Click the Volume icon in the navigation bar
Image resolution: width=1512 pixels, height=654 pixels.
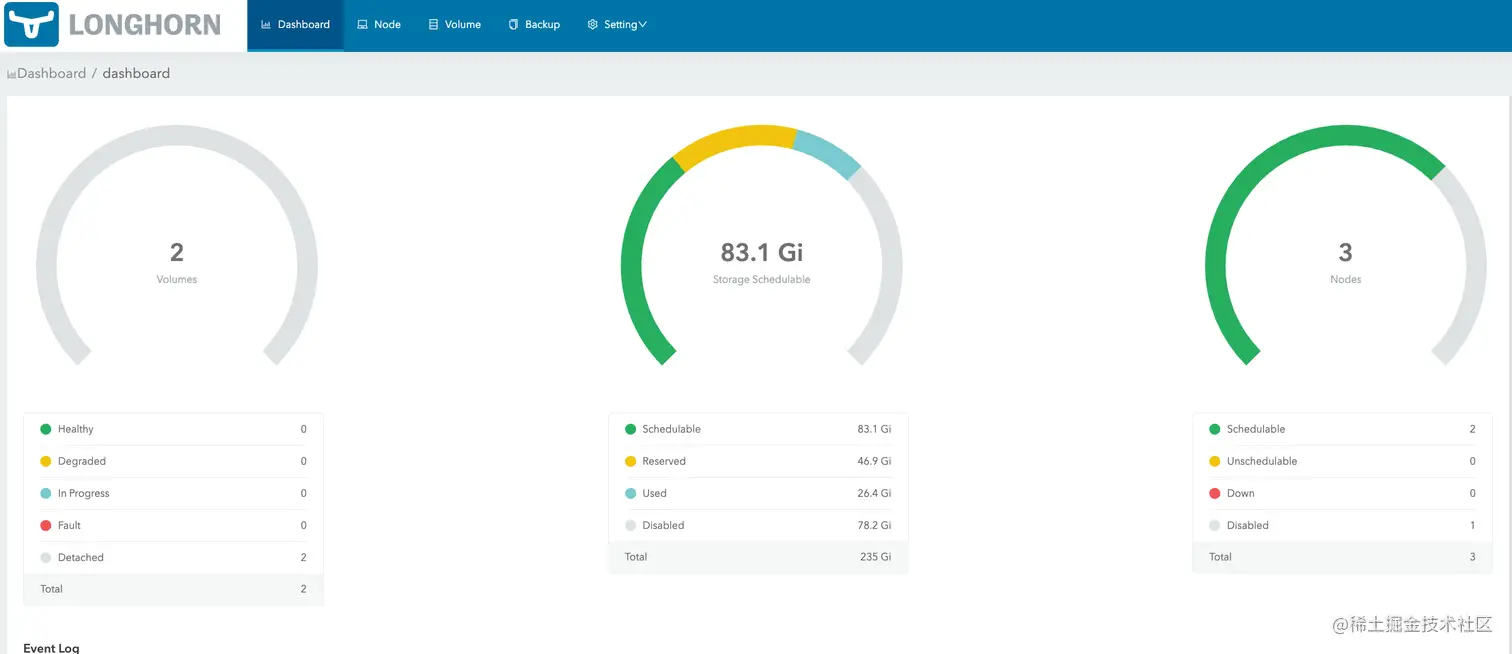(x=432, y=24)
